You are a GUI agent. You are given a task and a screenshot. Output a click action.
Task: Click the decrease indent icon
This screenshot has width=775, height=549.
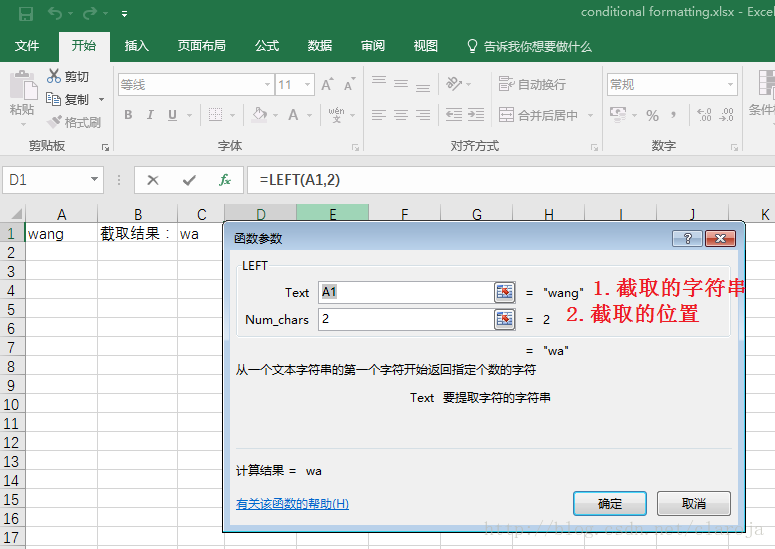(454, 115)
